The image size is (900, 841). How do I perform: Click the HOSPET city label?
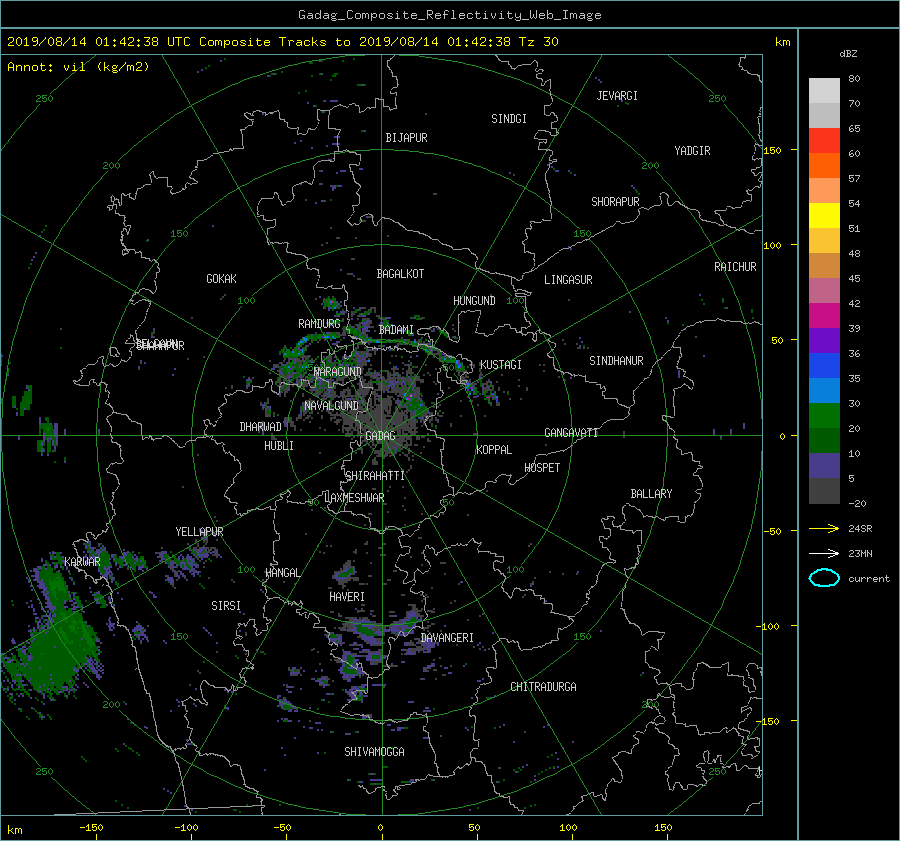click(542, 468)
